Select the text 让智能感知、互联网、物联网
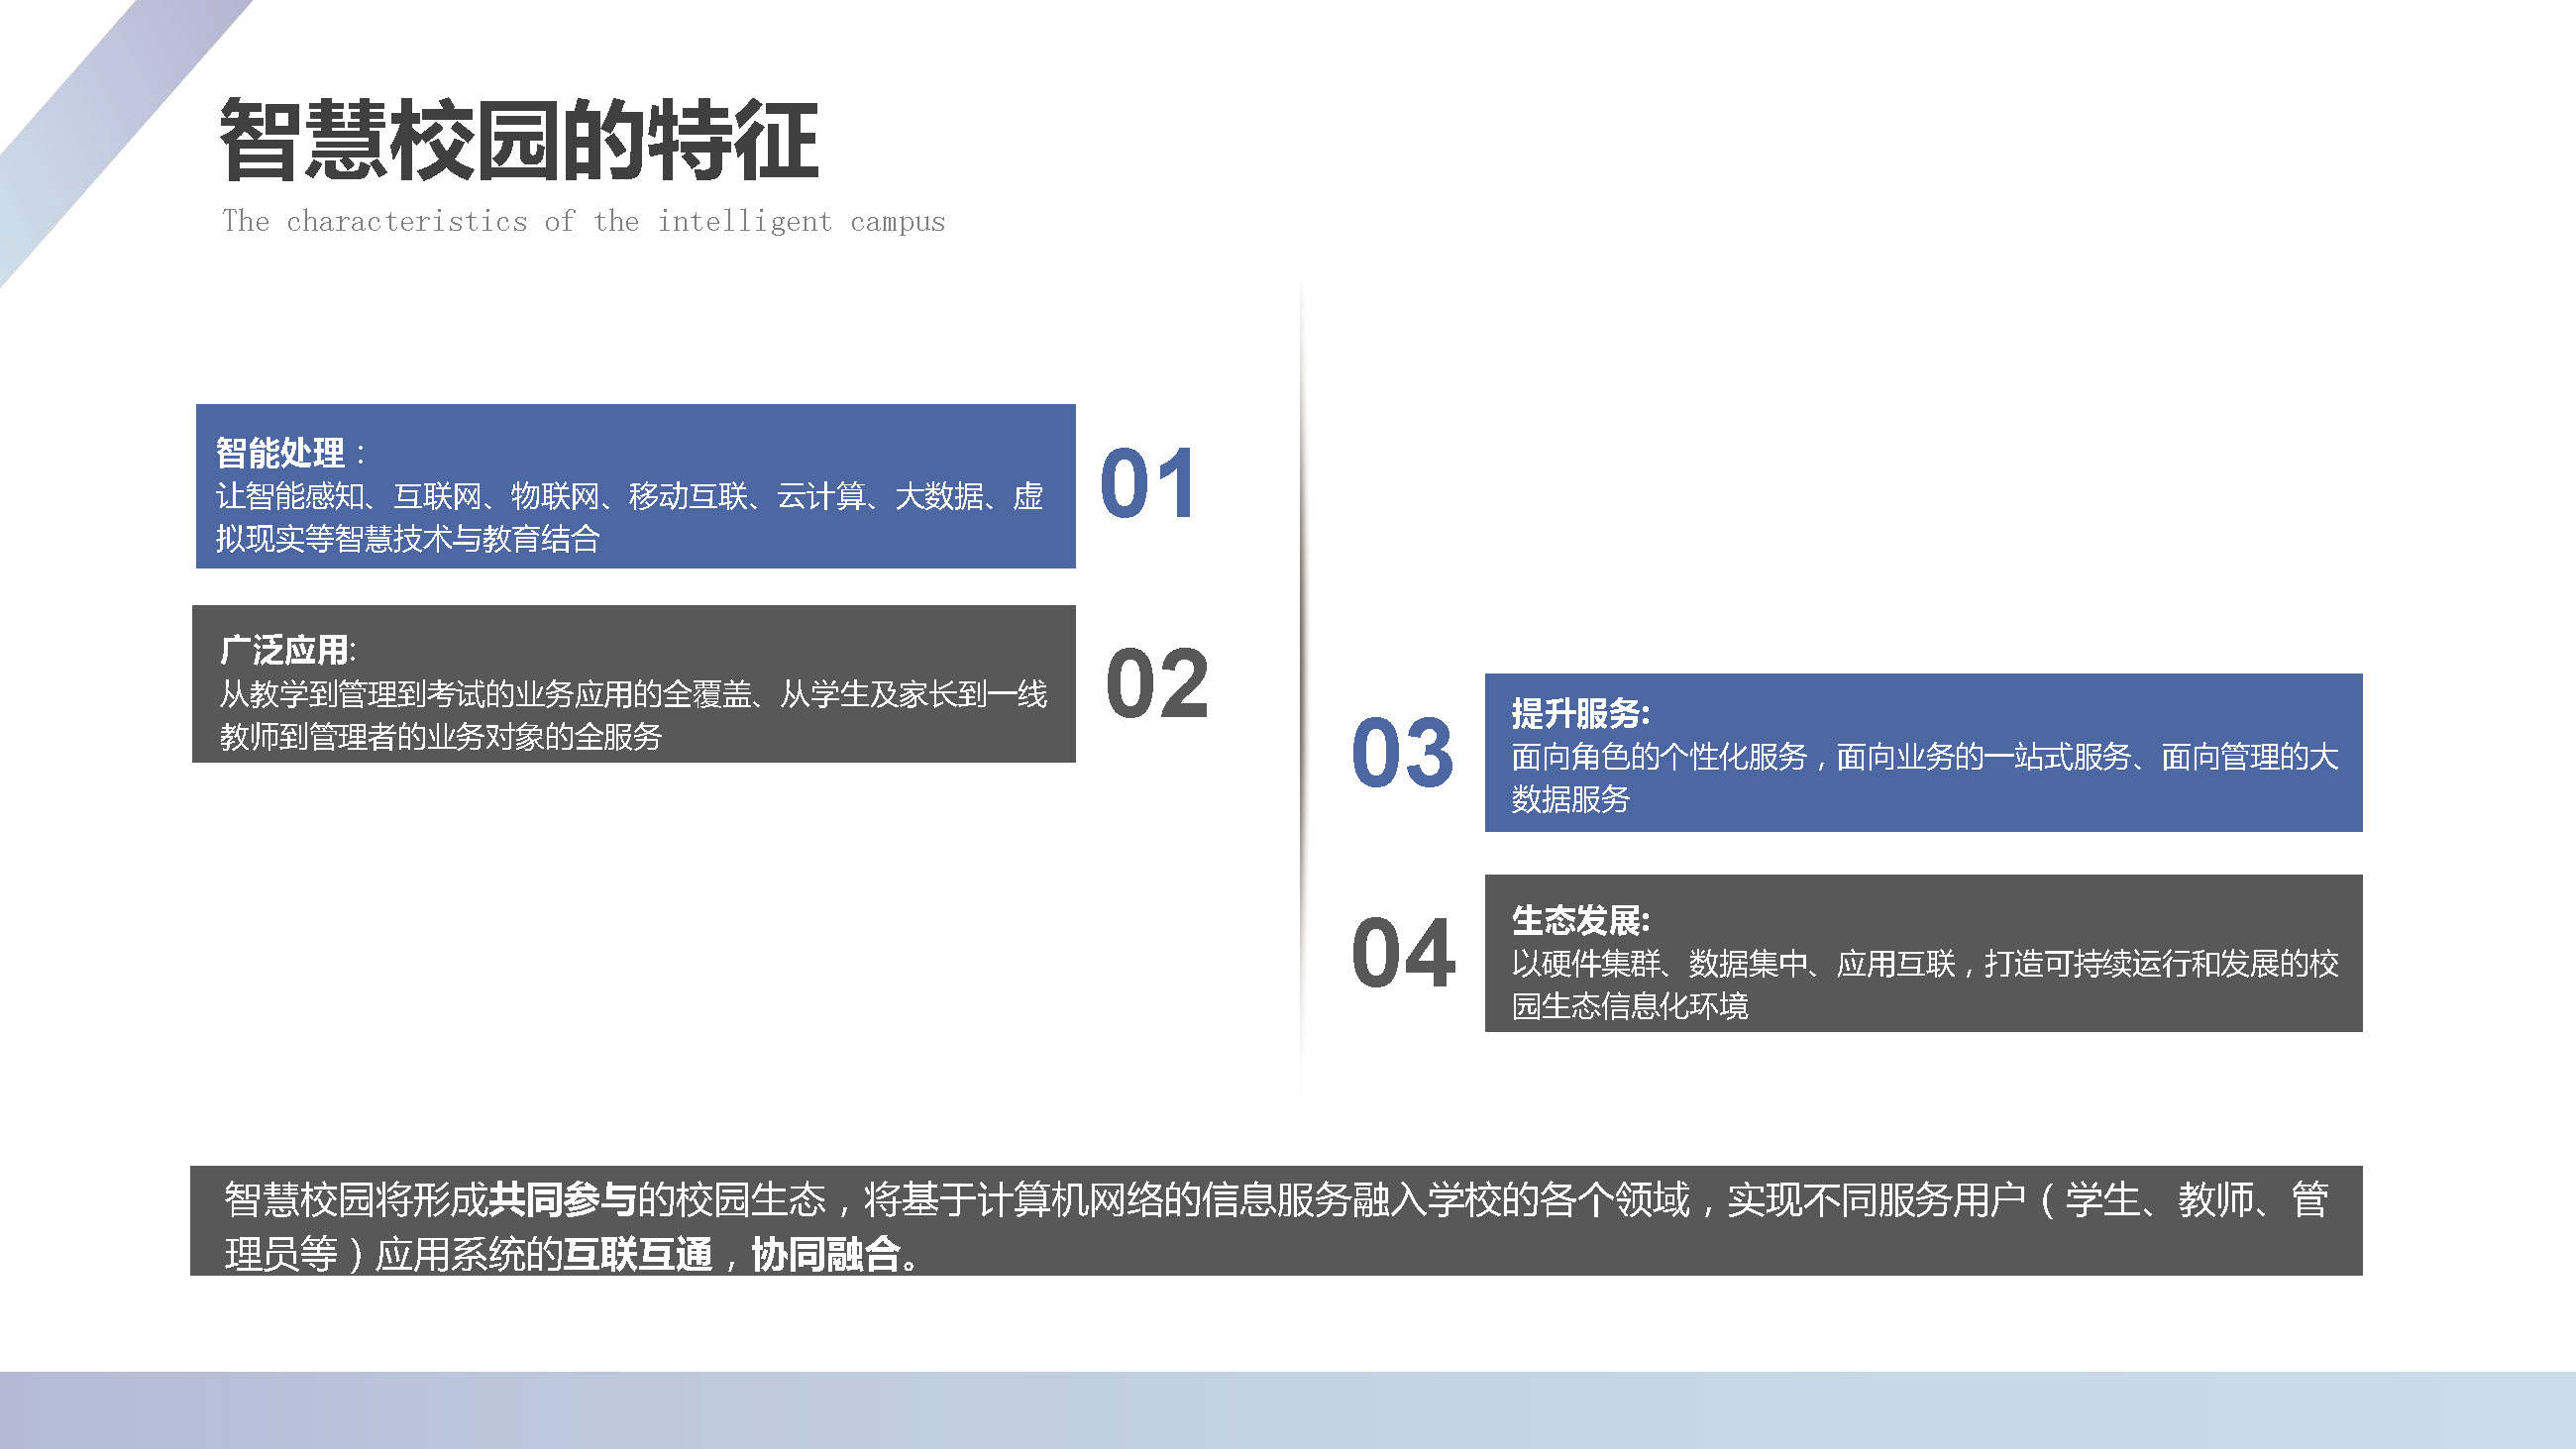The width and height of the screenshot is (2576, 1449). (x=407, y=496)
